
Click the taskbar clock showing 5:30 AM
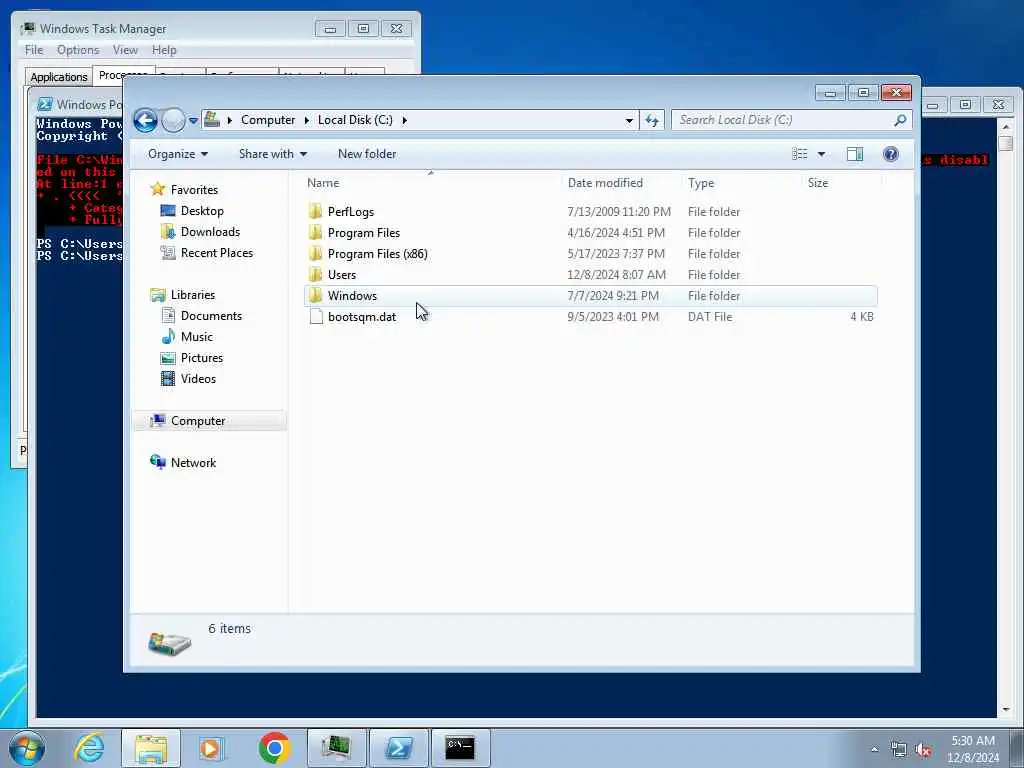(x=973, y=749)
